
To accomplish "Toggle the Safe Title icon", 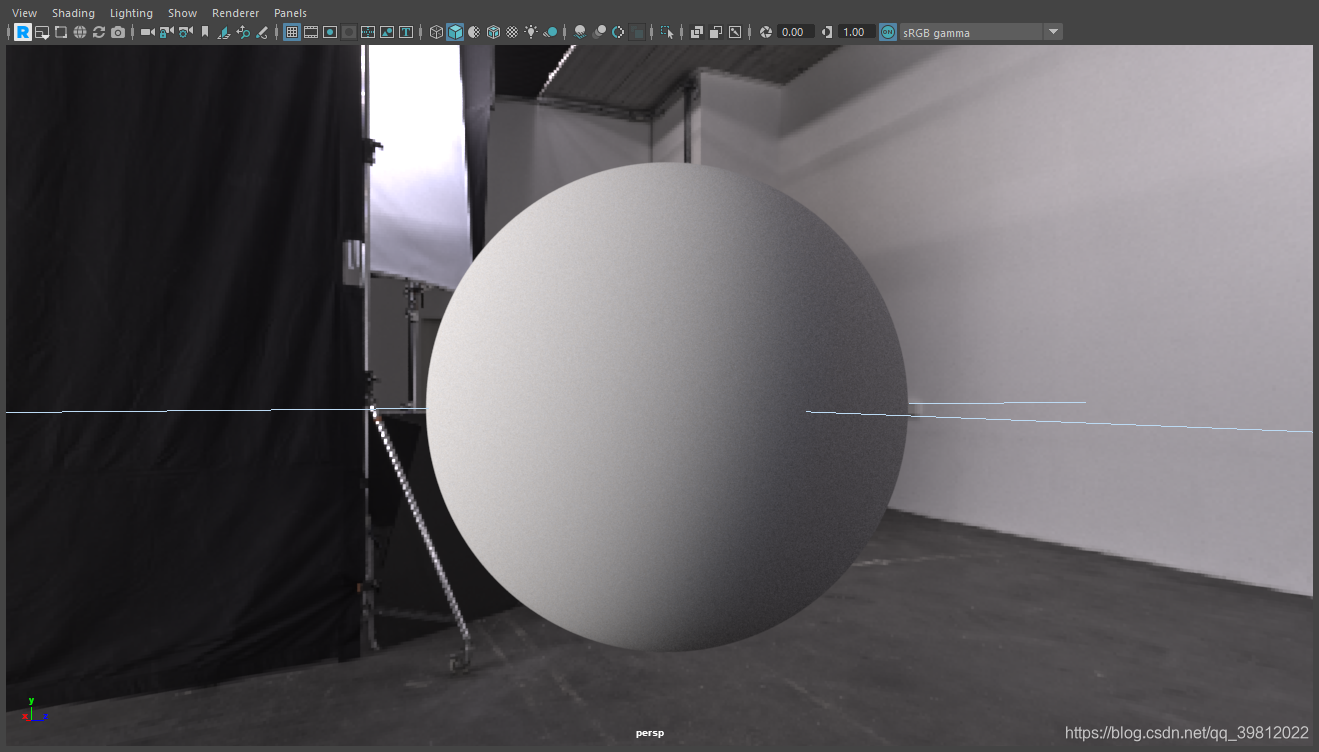I will click(406, 32).
